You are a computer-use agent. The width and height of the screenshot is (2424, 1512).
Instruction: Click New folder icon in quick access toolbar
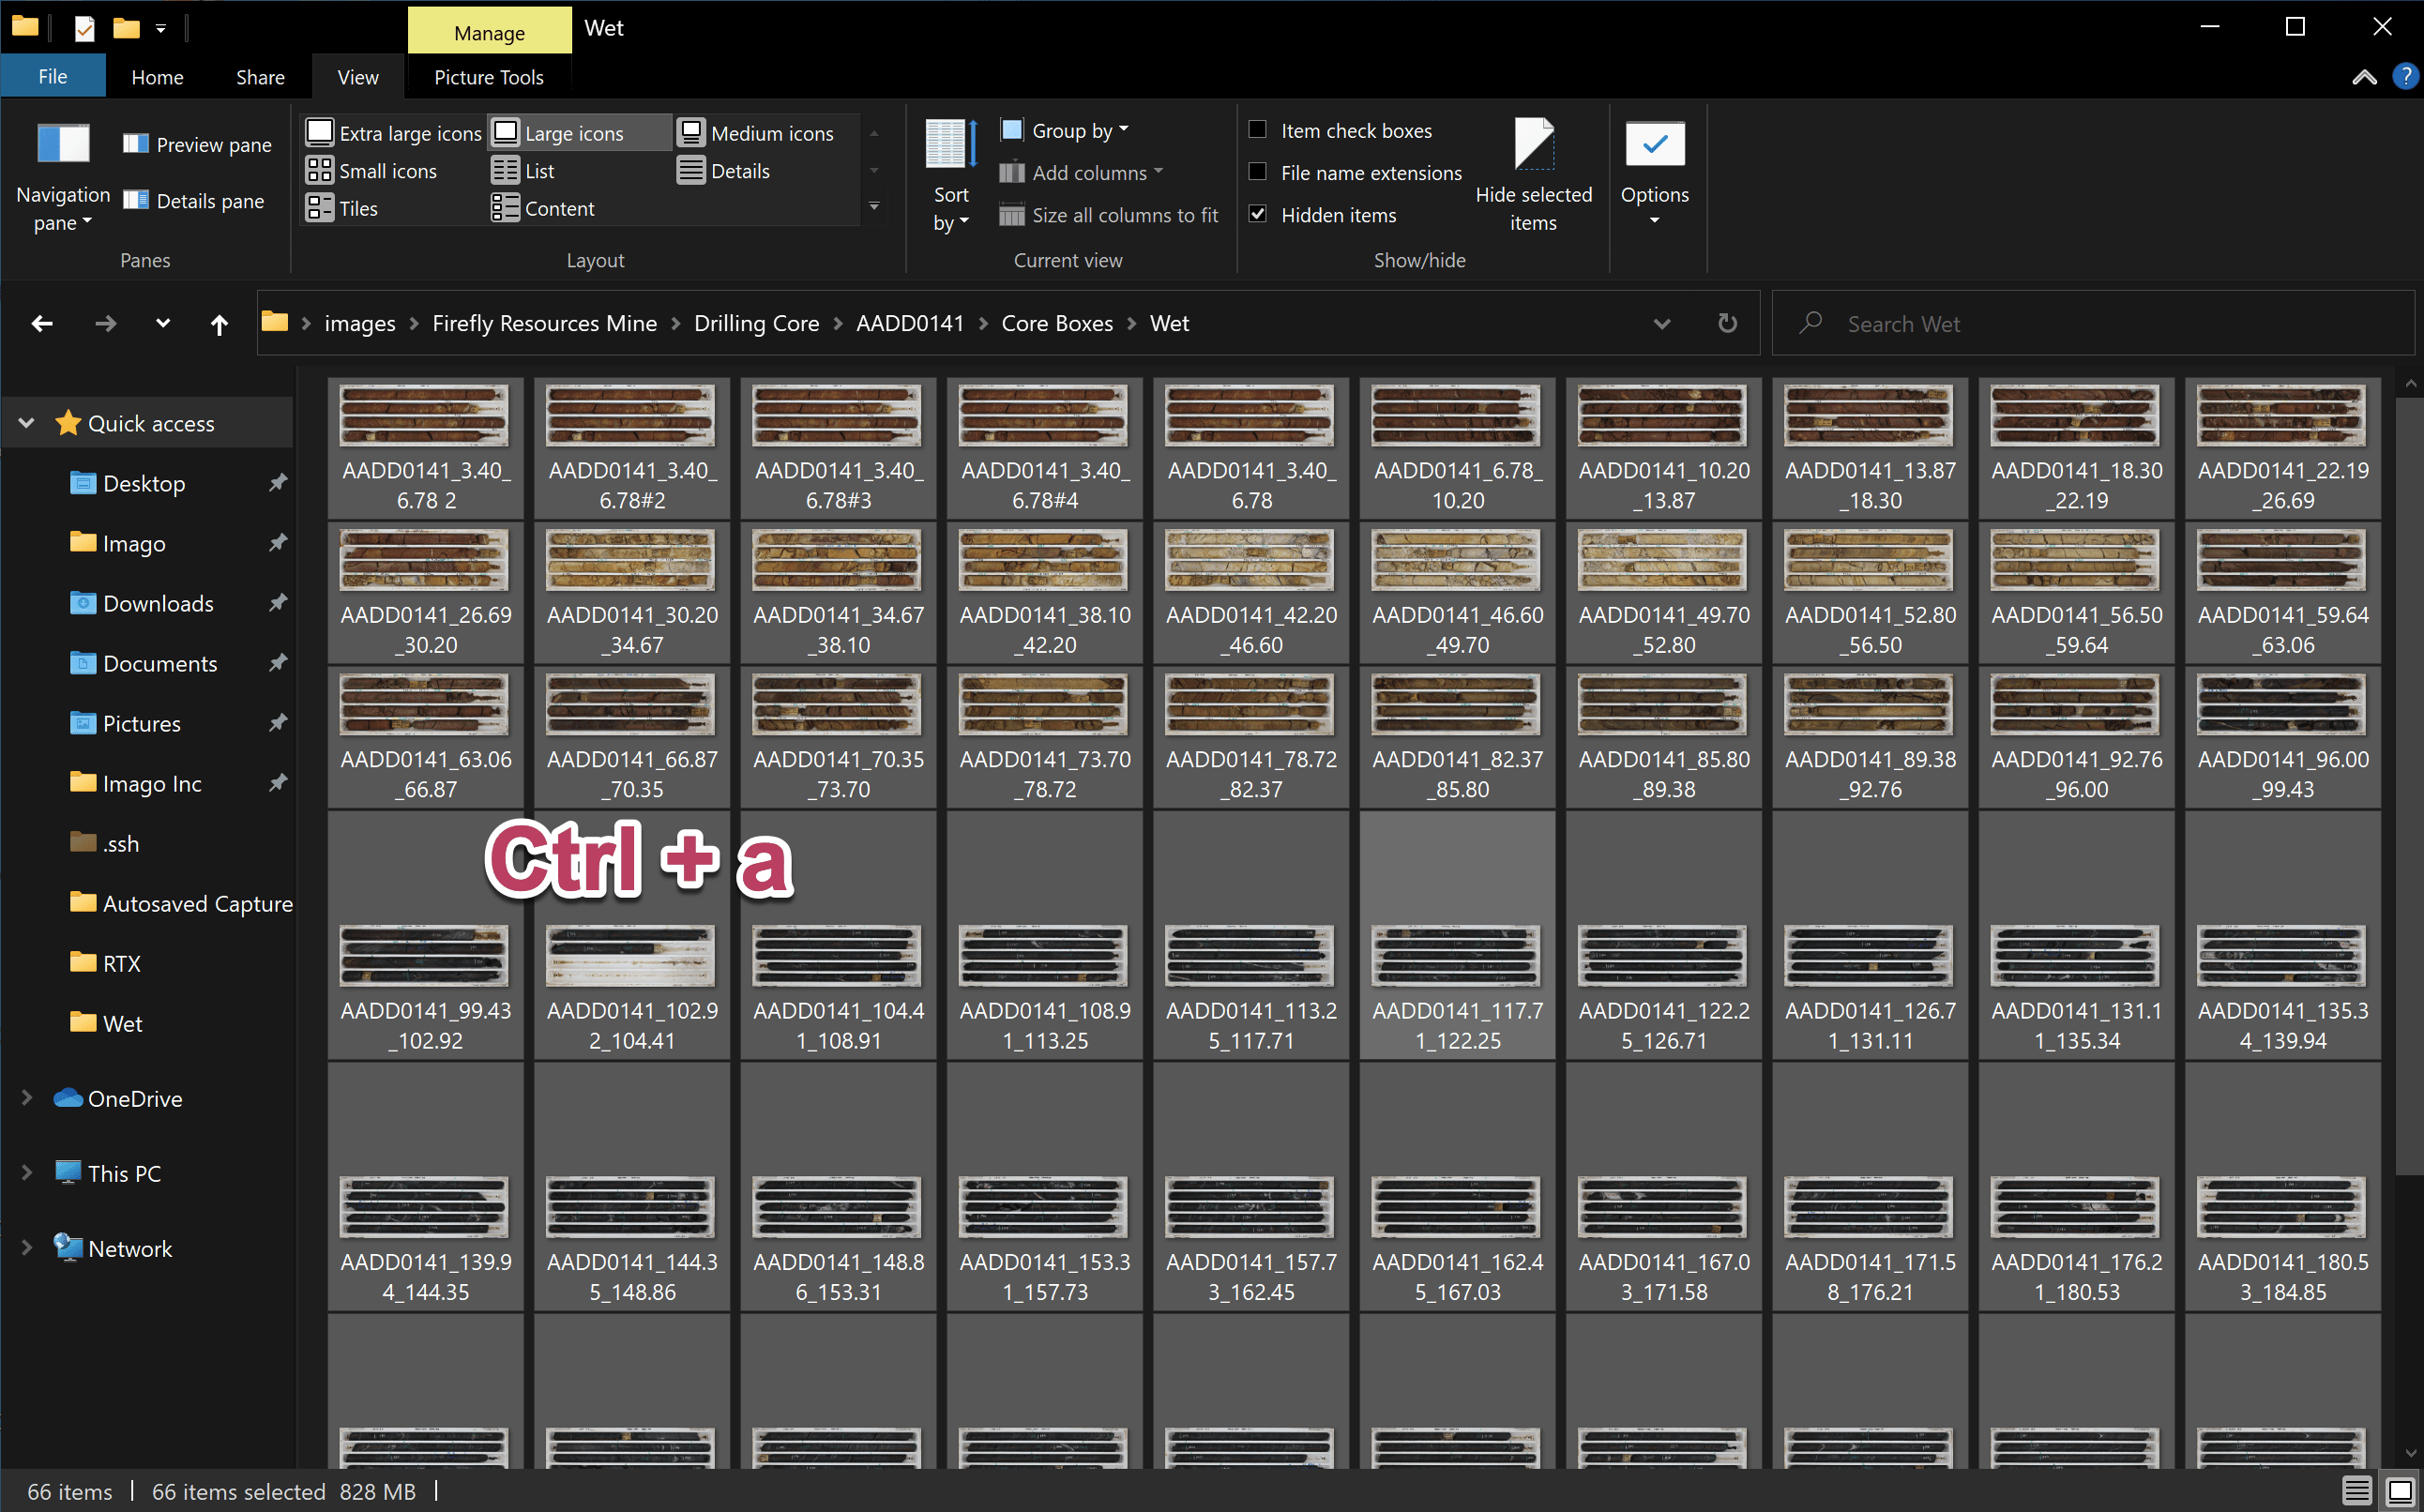click(126, 28)
